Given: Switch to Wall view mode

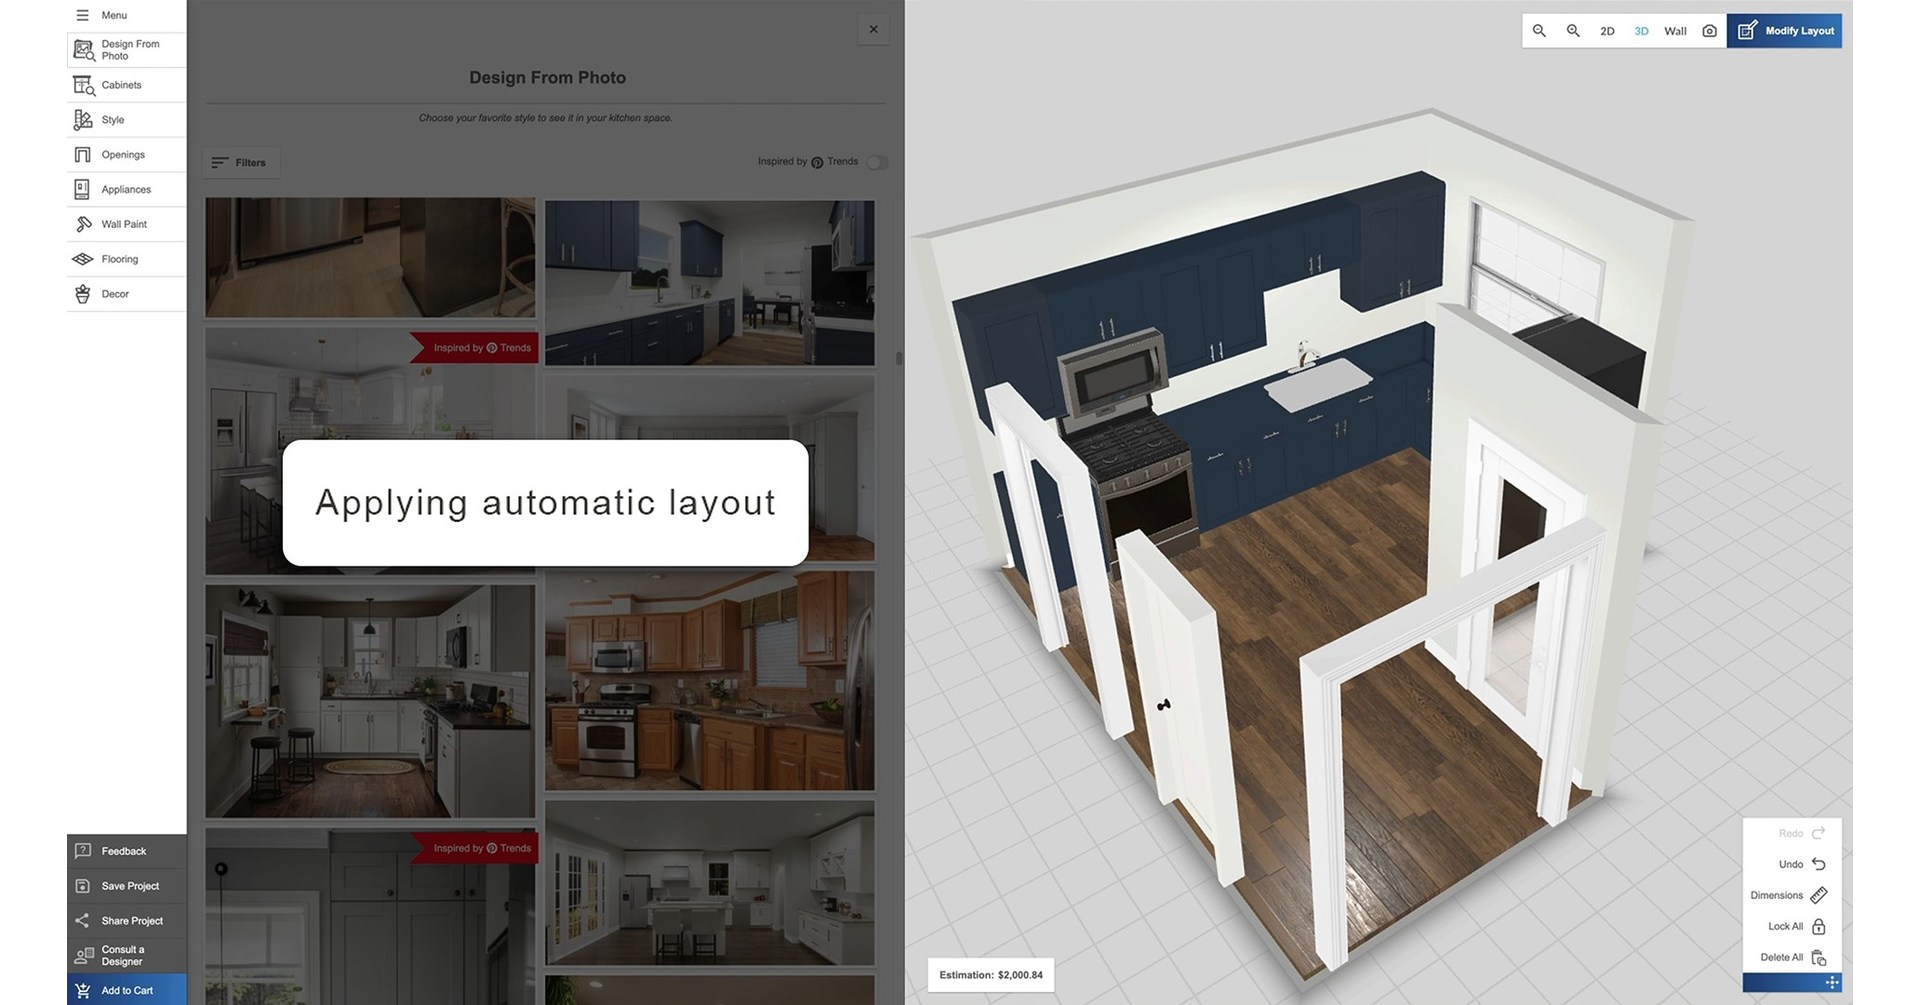Looking at the screenshot, I should pos(1675,30).
